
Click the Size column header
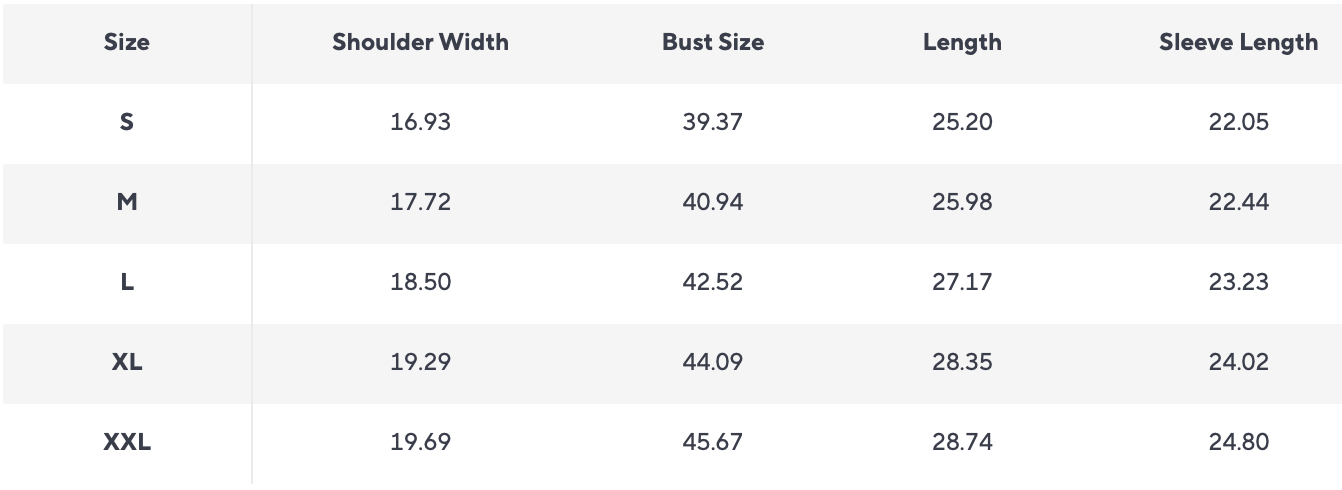(x=127, y=42)
